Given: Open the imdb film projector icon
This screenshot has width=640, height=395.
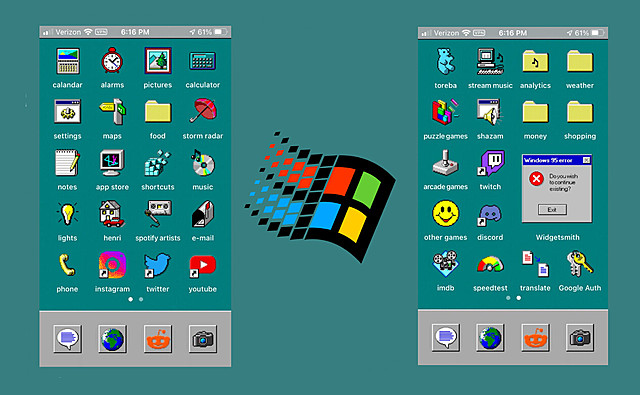Looking at the screenshot, I should (x=445, y=264).
